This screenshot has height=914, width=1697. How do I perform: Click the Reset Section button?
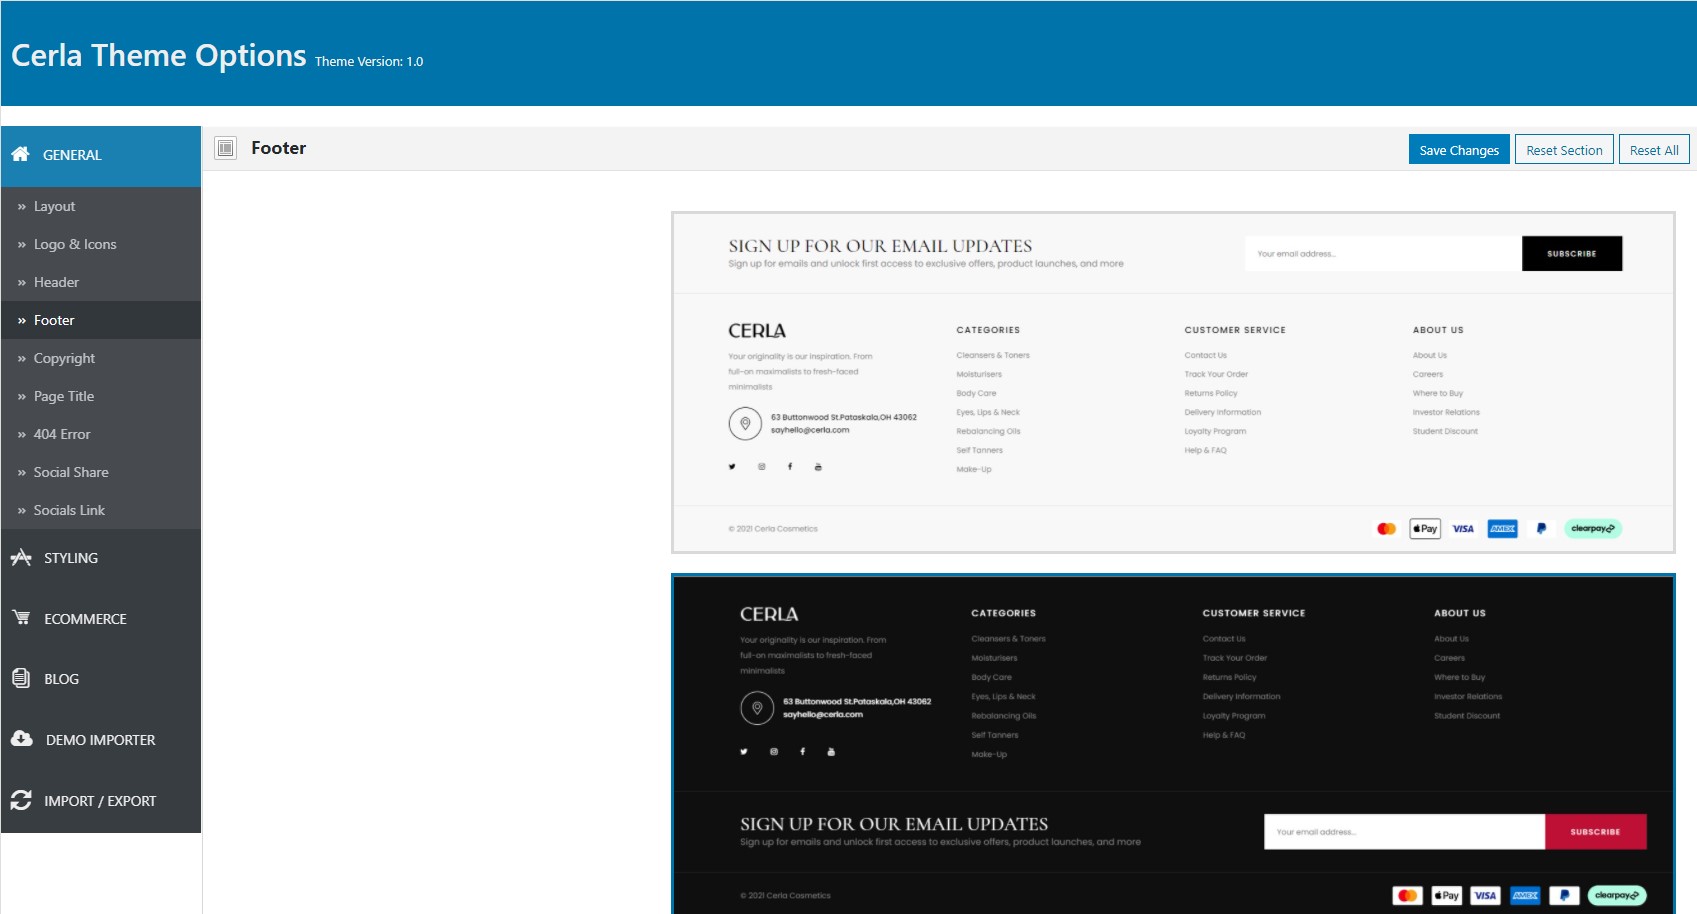coord(1564,150)
